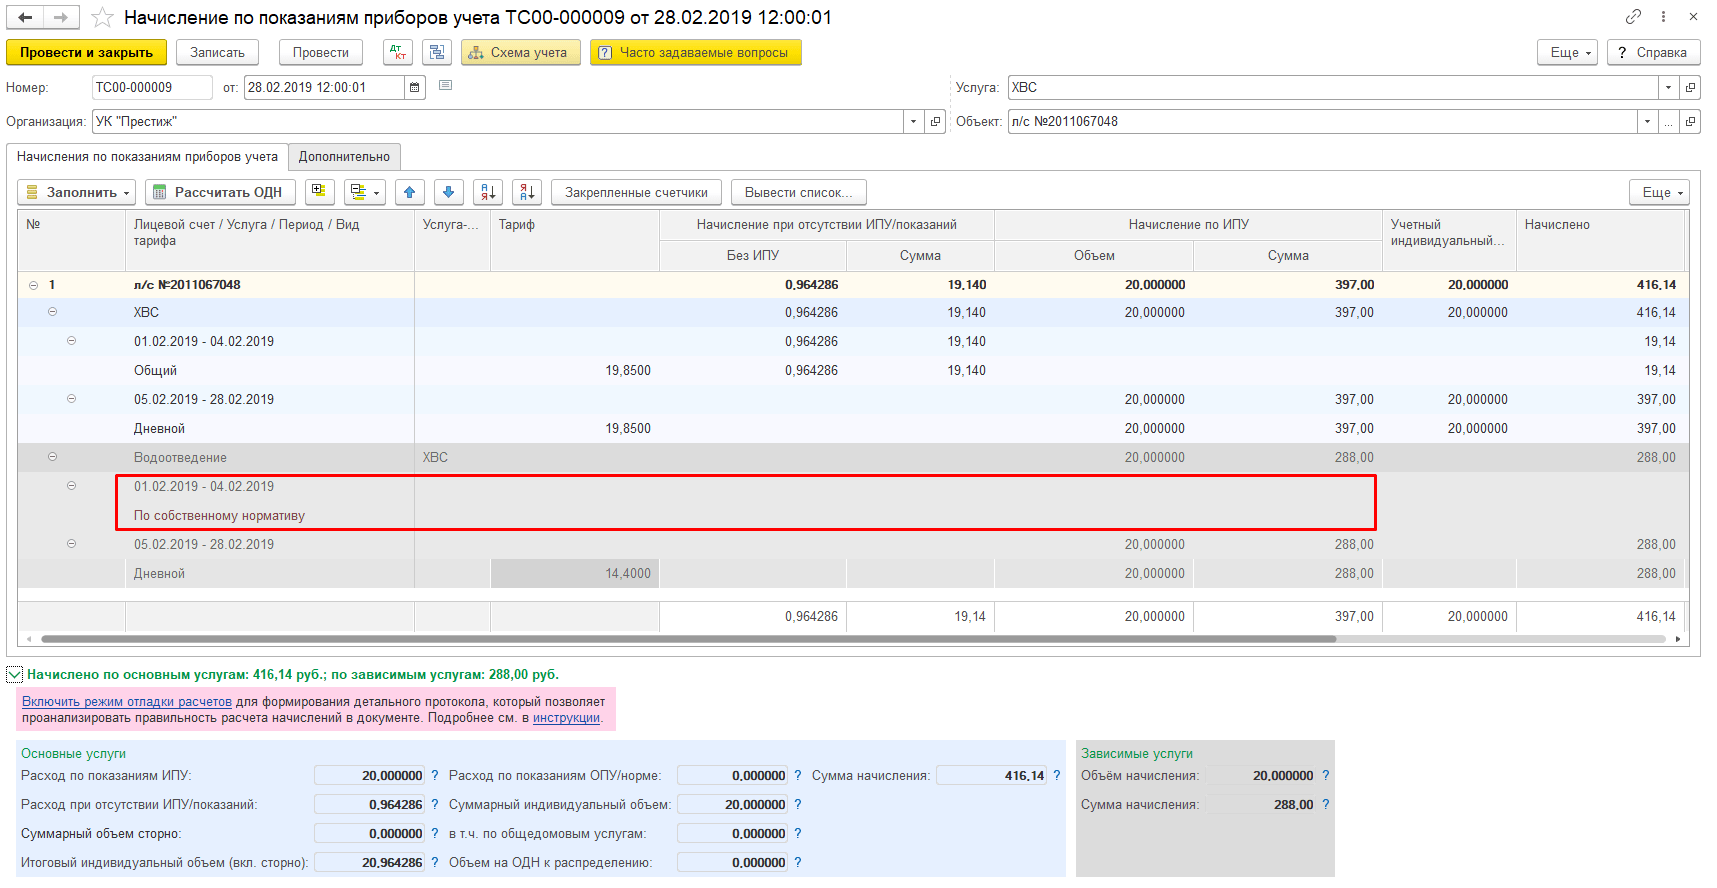This screenshot has width=1717, height=888.
Task: Add the document to favorites with the star
Action: click(102, 18)
